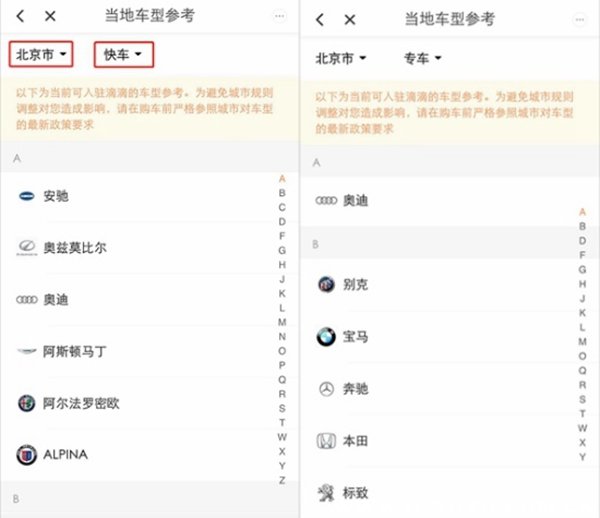Click the 标致 lion logo
This screenshot has height=518, width=600.
pos(325,493)
